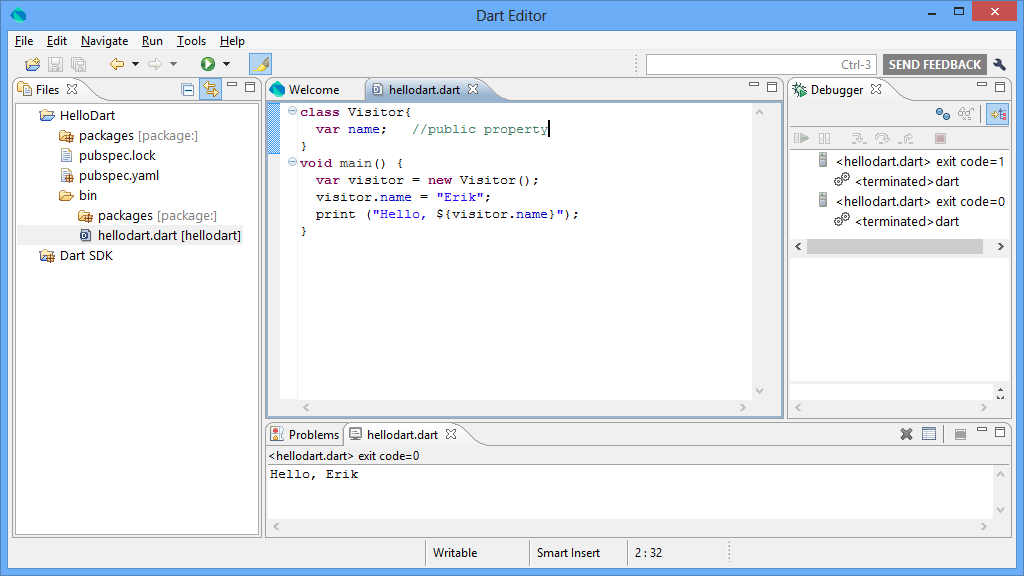The width and height of the screenshot is (1024, 576).
Task: Click the Save All toolbar icon
Action: pos(78,64)
